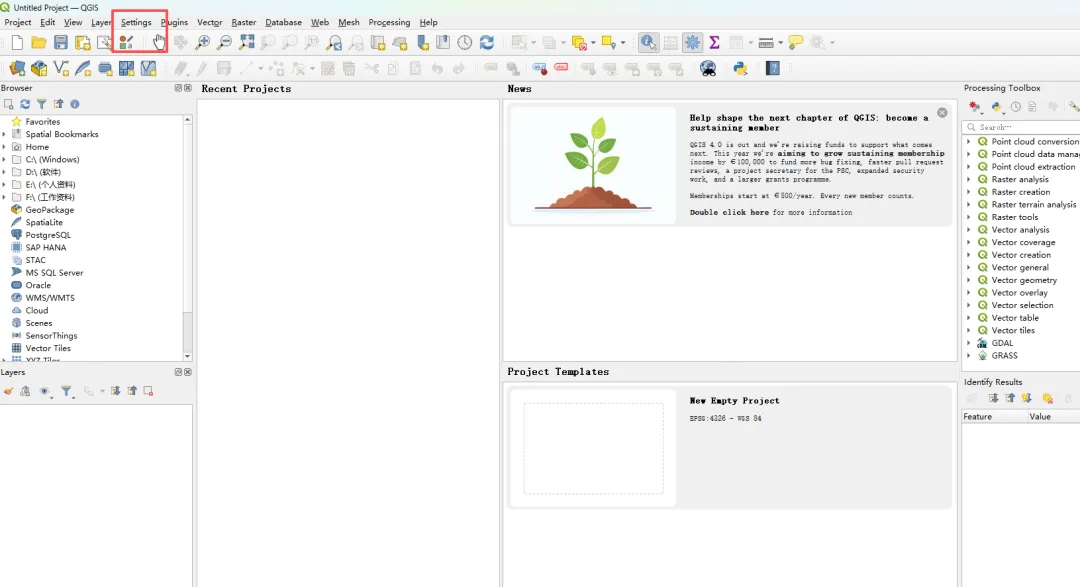Viewport: 1080px width, 587px height.
Task: Filter the Browser panel tree
Action: (x=41, y=104)
